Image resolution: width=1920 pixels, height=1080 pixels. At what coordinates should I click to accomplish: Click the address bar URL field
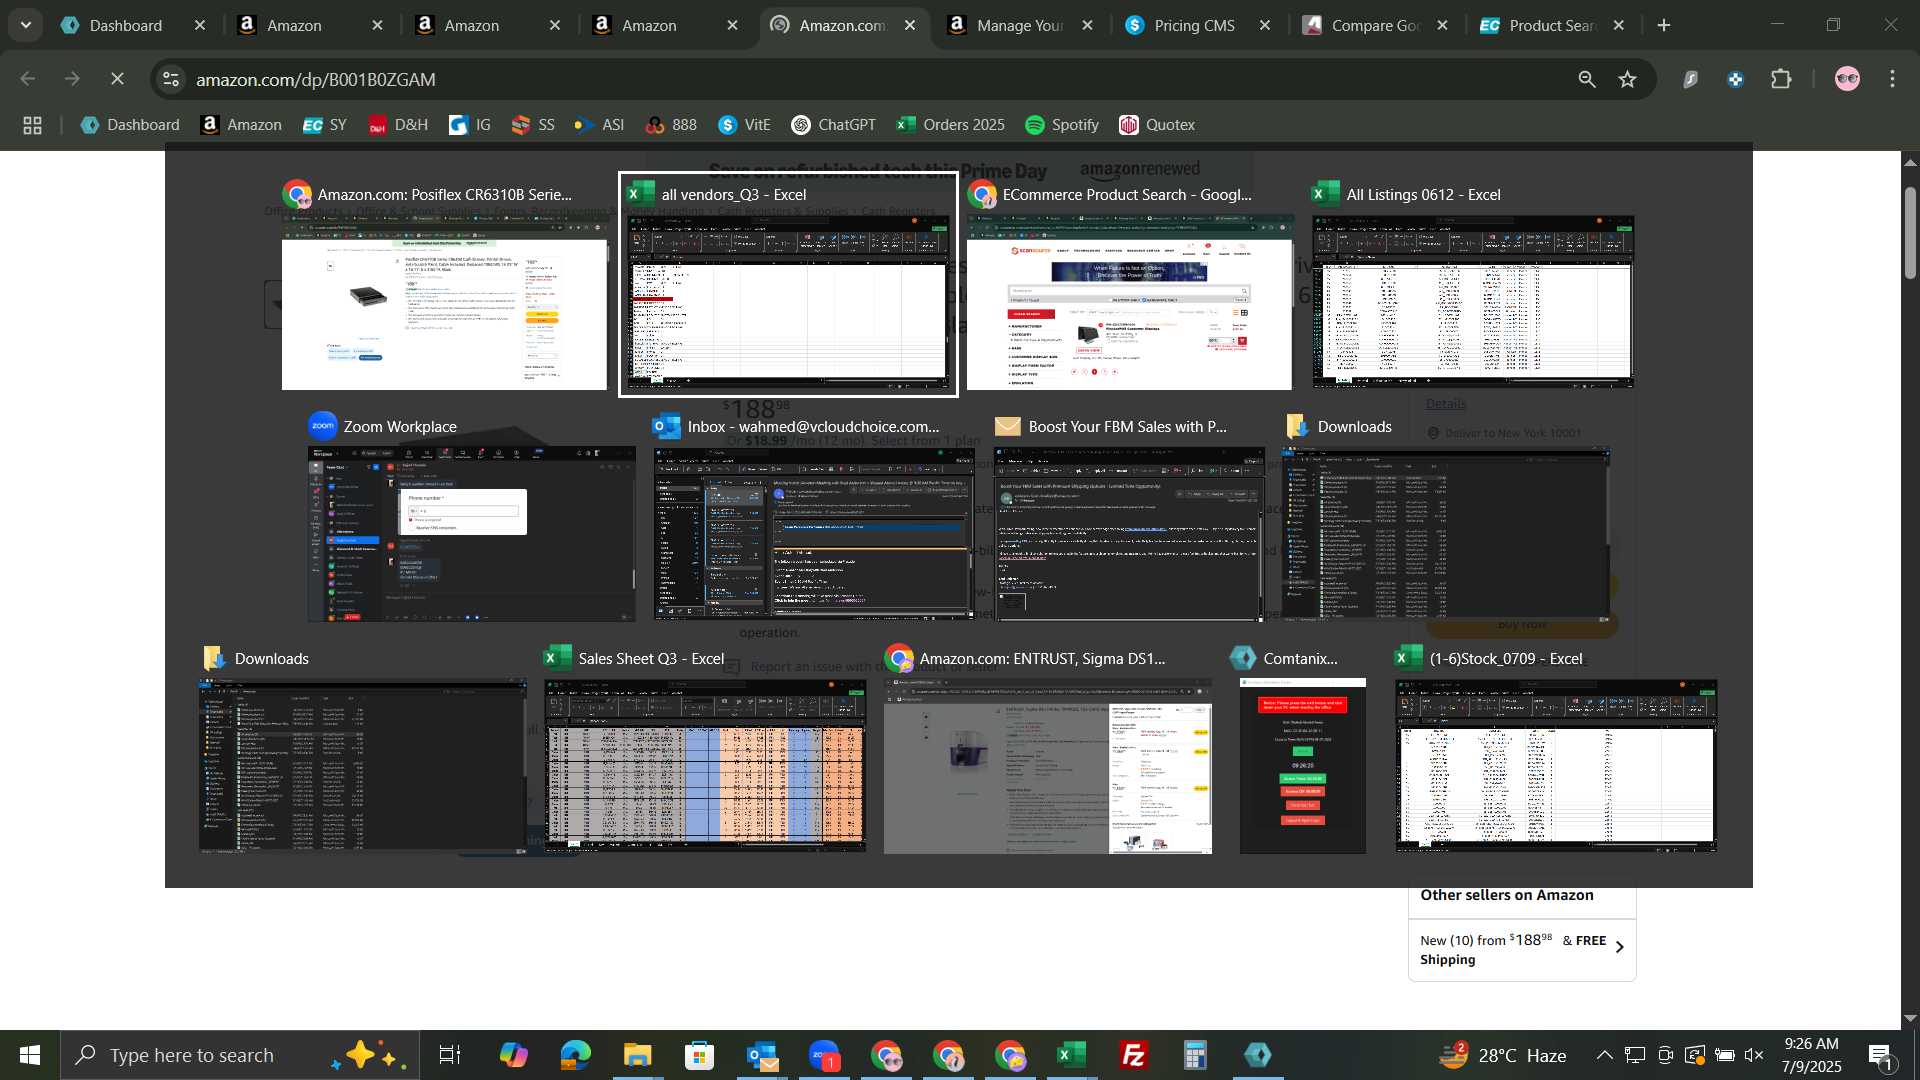[x=870, y=79]
